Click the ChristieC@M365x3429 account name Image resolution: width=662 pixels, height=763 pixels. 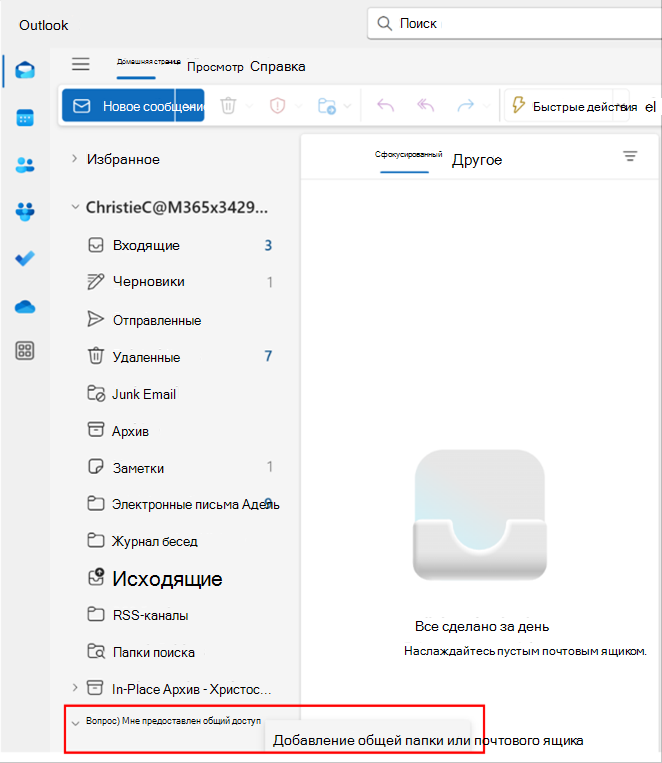tap(177, 207)
